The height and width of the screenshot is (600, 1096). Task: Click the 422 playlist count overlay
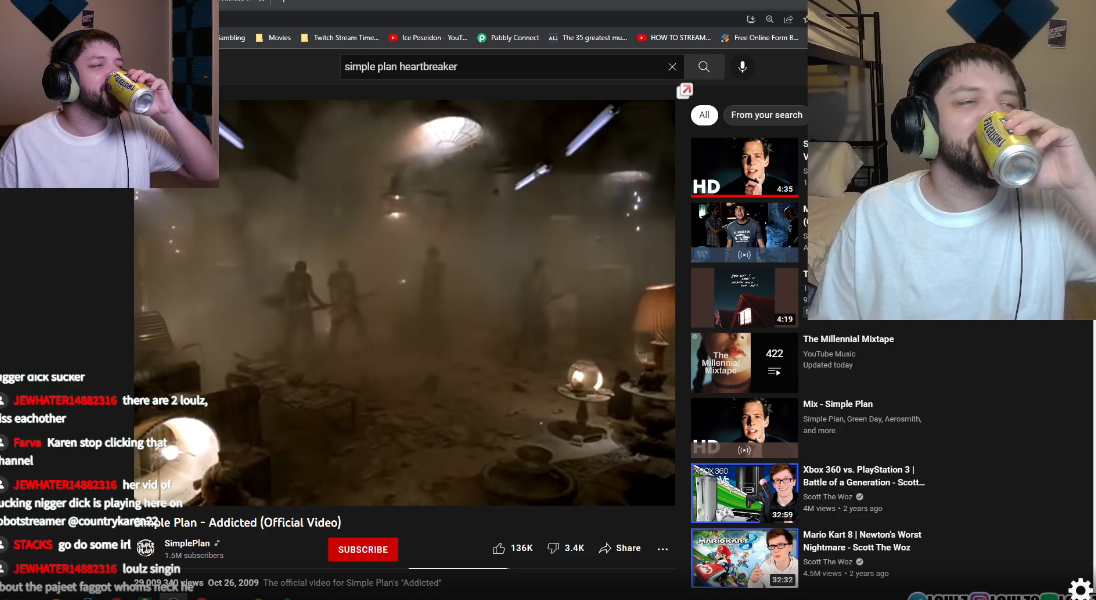click(774, 362)
